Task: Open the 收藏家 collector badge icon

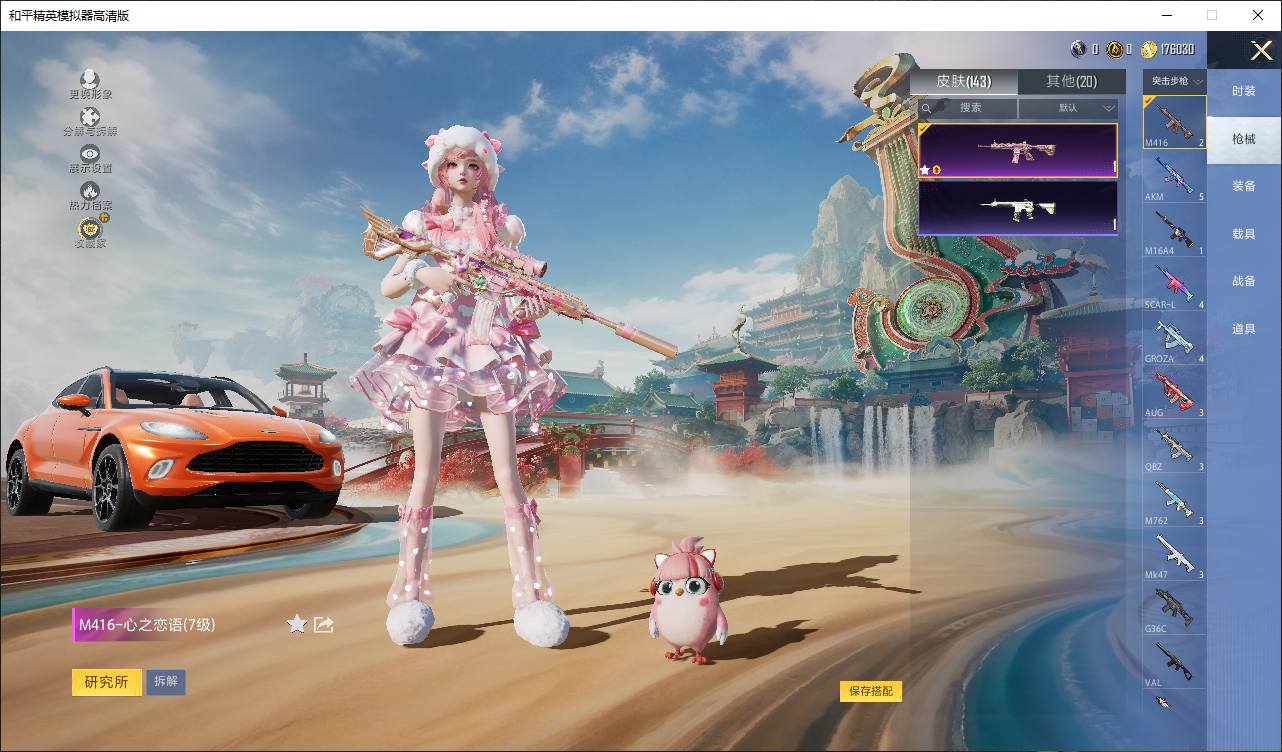Action: 90,230
